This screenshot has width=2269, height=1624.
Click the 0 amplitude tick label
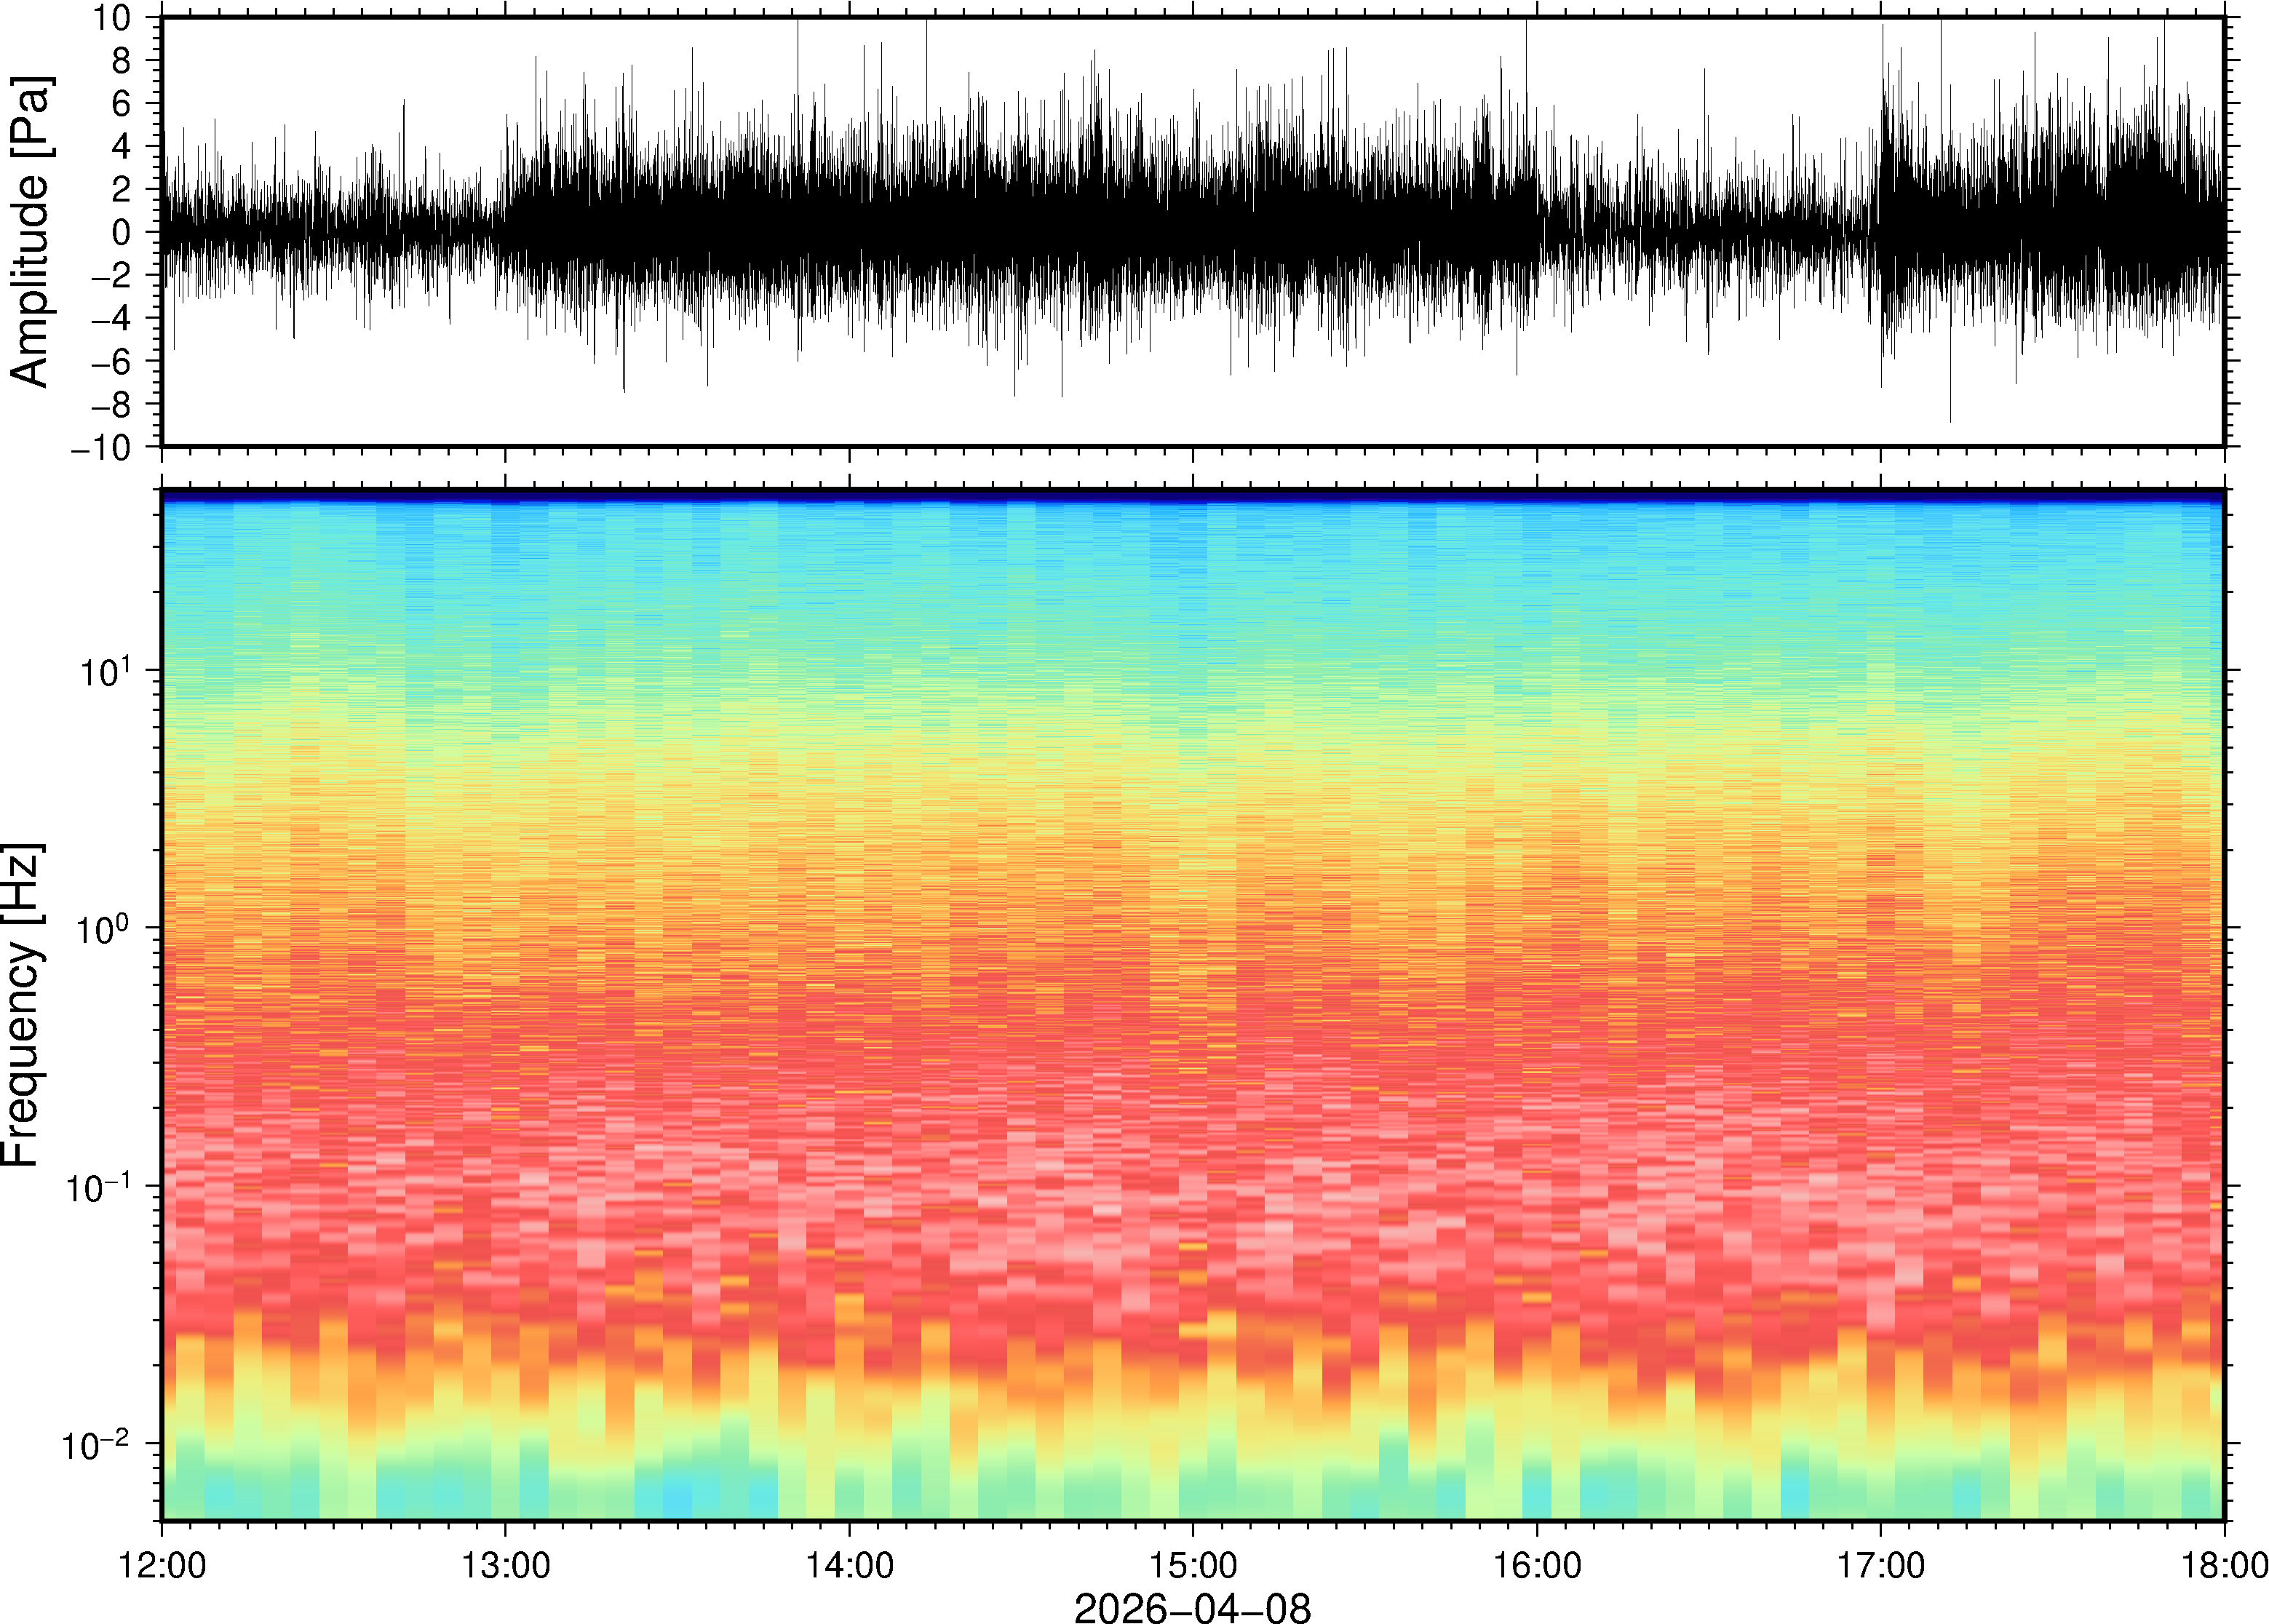pos(122,232)
